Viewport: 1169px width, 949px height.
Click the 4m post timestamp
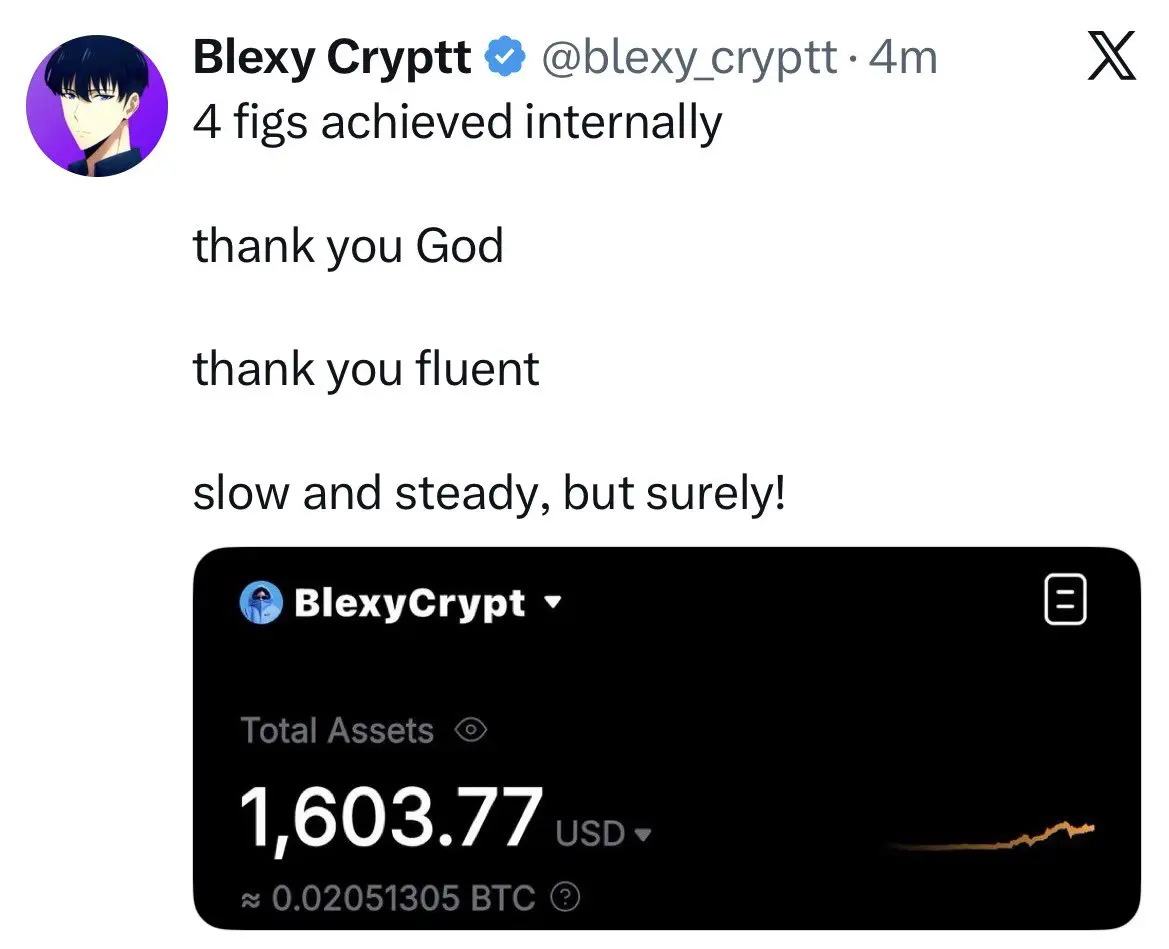[905, 58]
